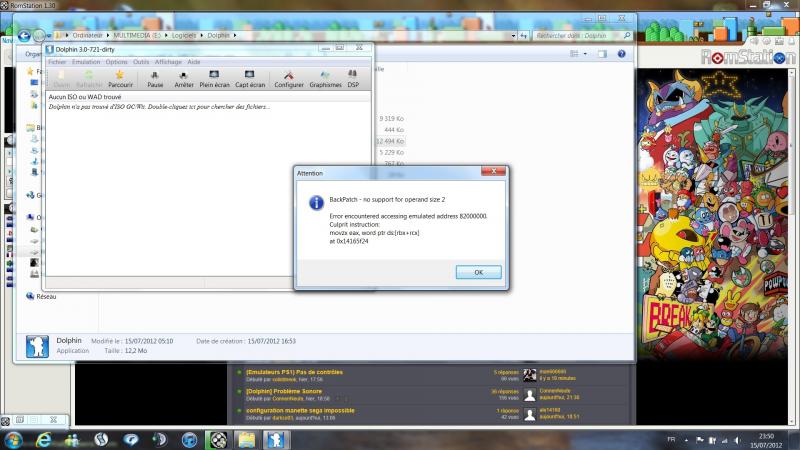This screenshot has width=800, height=450.
Task: Click the Dolphin application icon in details pane
Action: pyautogui.click(x=37, y=346)
